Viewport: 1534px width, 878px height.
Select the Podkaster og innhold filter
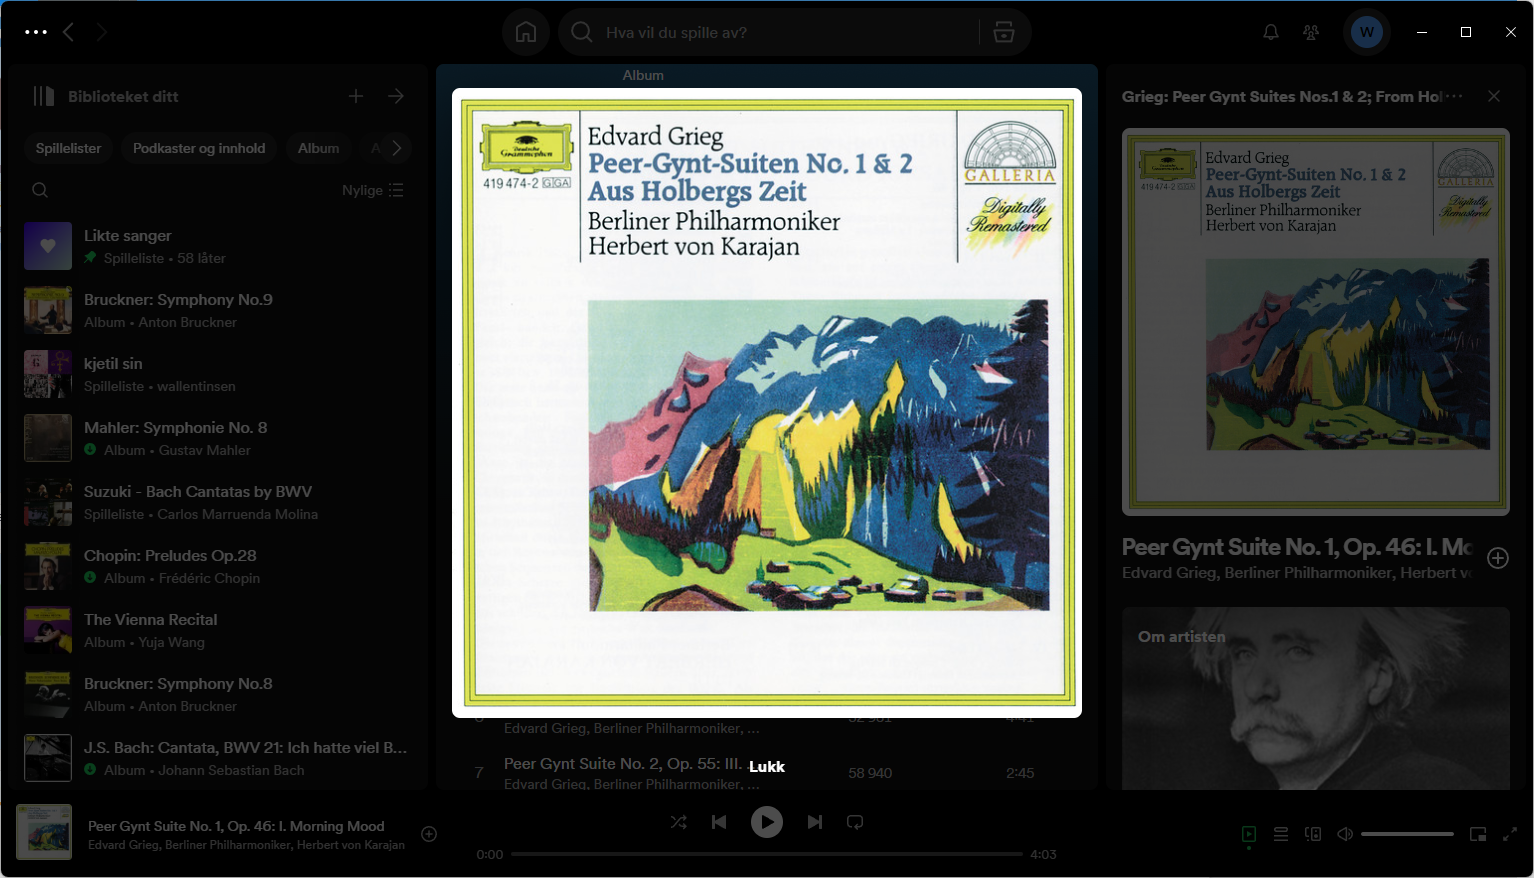[199, 148]
